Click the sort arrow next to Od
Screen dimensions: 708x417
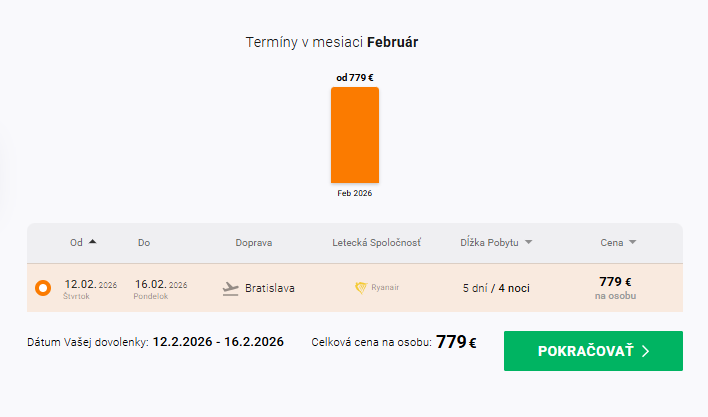coord(93,242)
